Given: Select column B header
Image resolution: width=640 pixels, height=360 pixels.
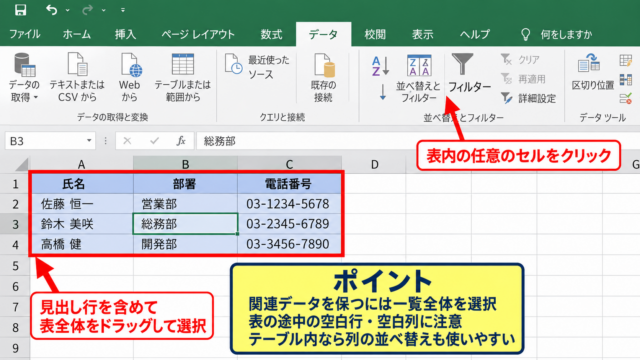Looking at the screenshot, I should coord(185,164).
